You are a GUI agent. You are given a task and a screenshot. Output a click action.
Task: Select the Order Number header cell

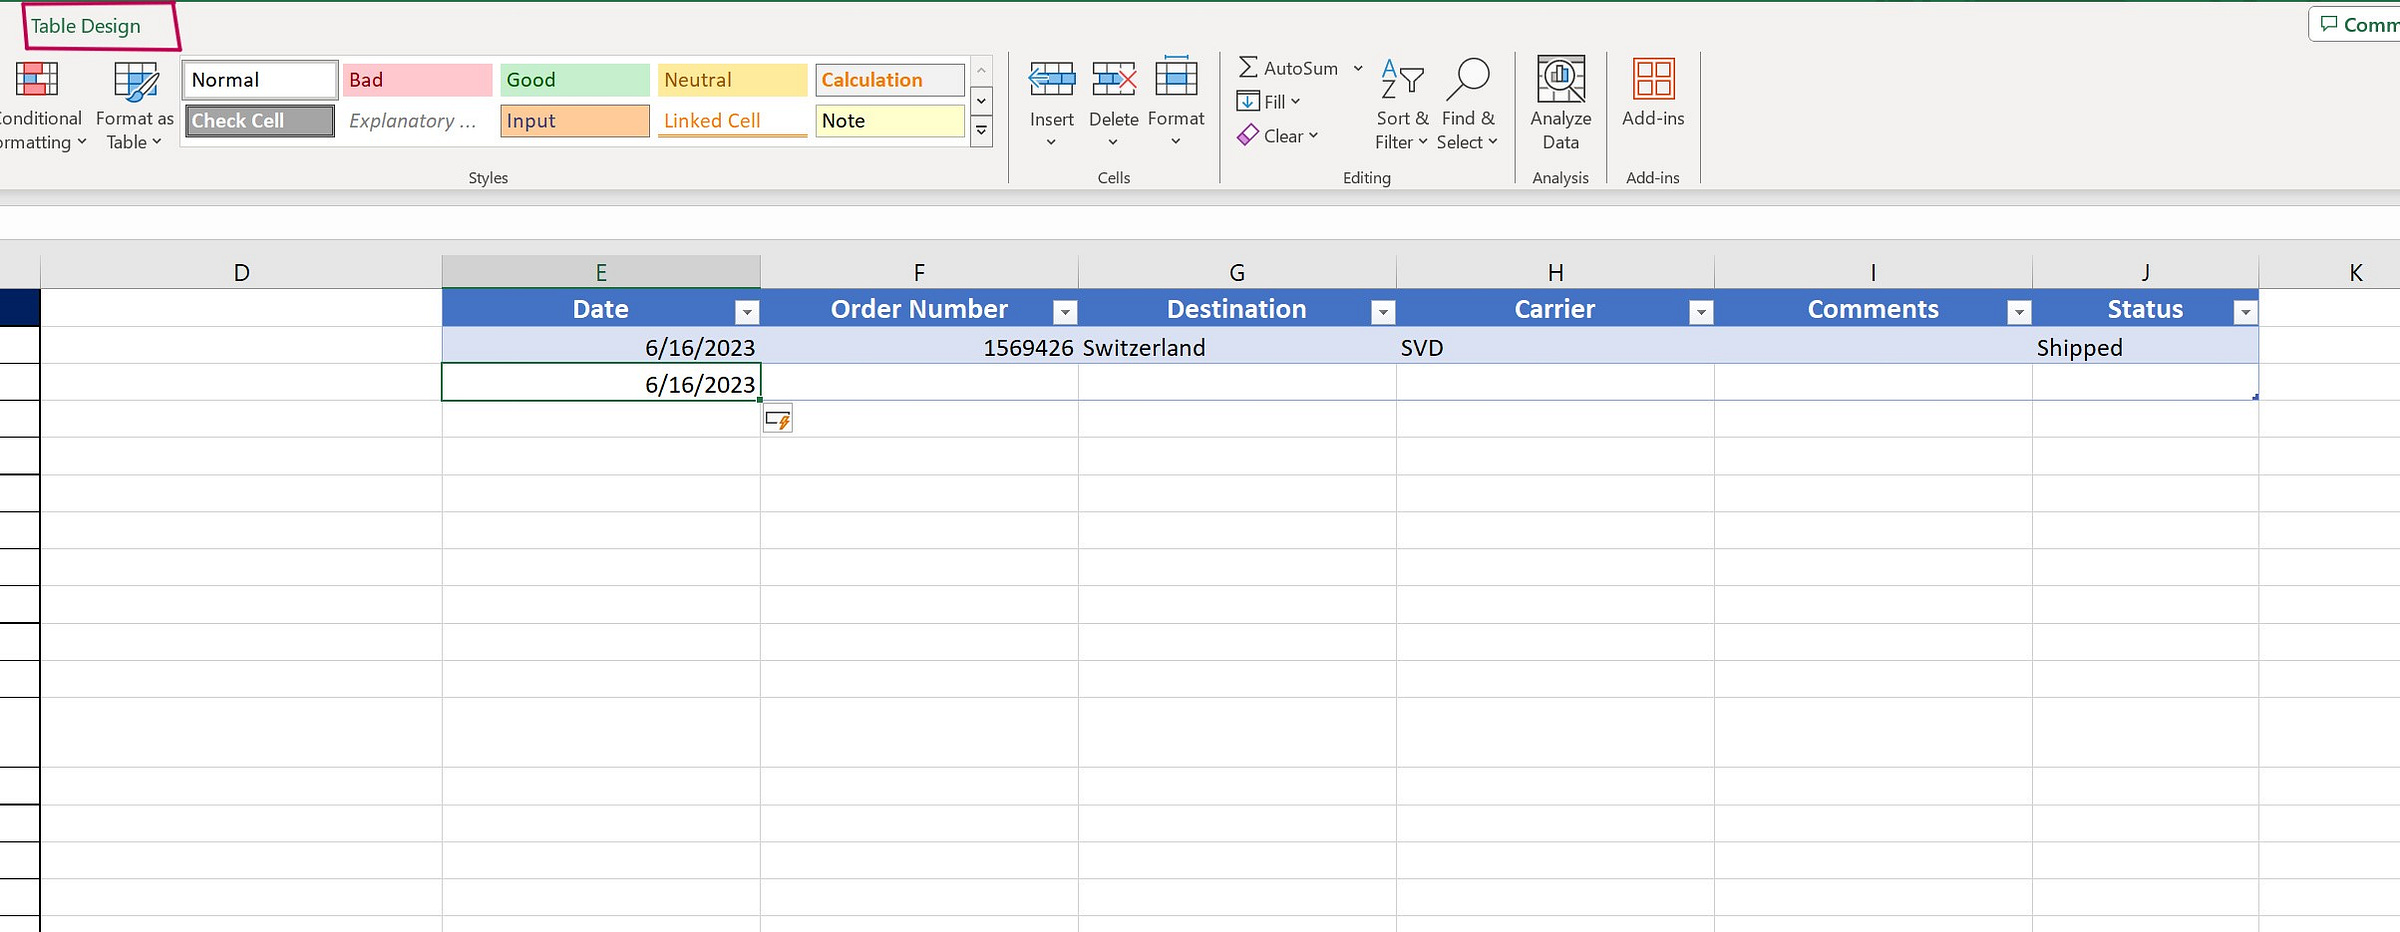point(919,308)
